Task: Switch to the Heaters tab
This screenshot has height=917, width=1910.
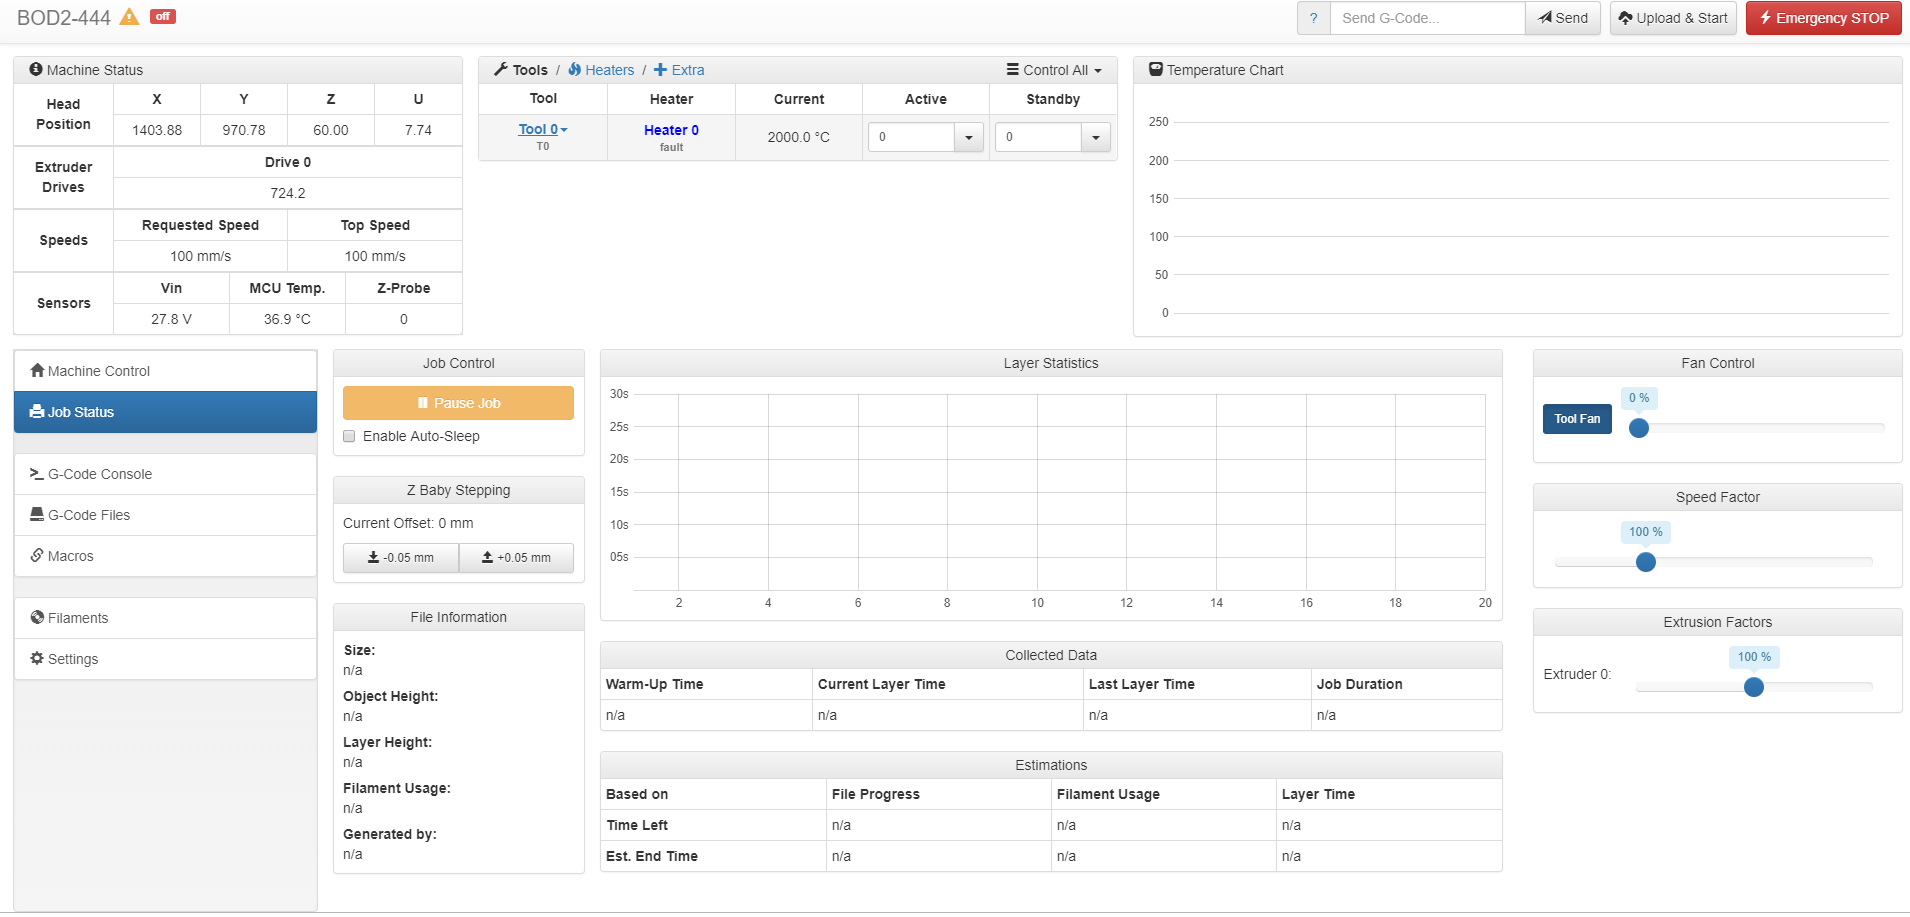Action: point(601,70)
